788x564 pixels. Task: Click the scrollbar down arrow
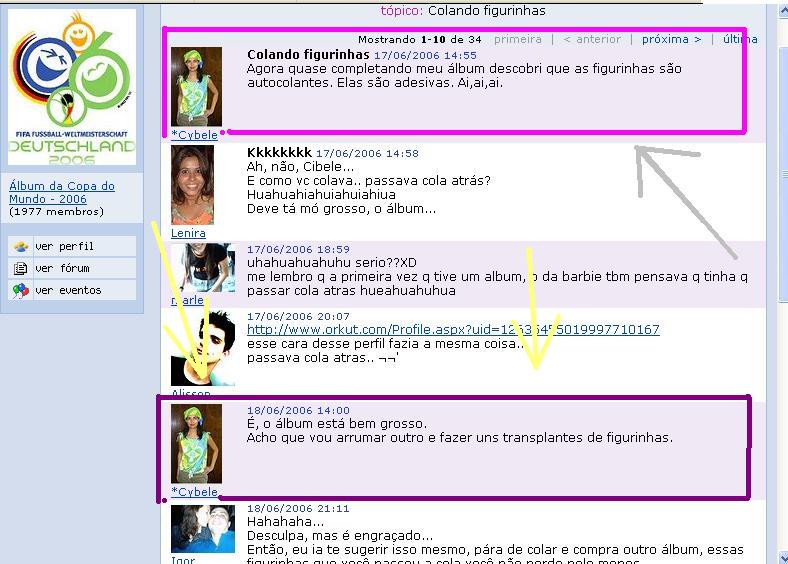click(783, 557)
